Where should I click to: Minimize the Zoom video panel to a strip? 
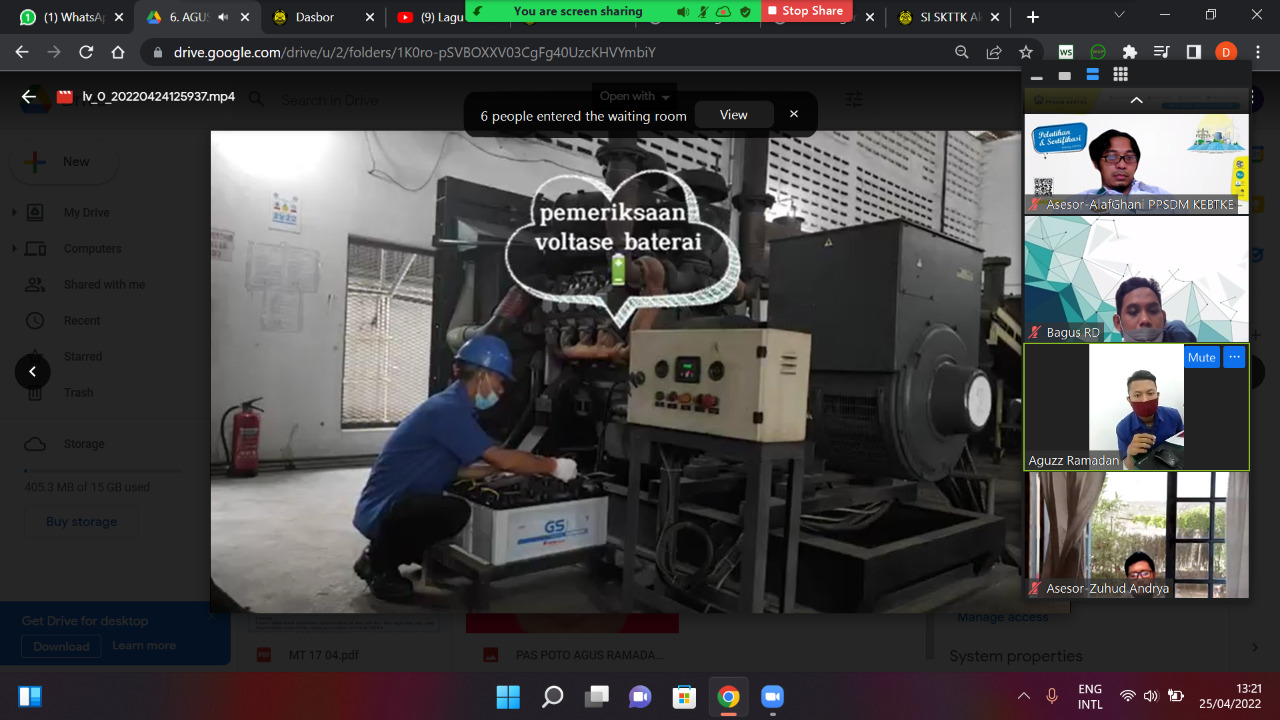pyautogui.click(x=1037, y=76)
